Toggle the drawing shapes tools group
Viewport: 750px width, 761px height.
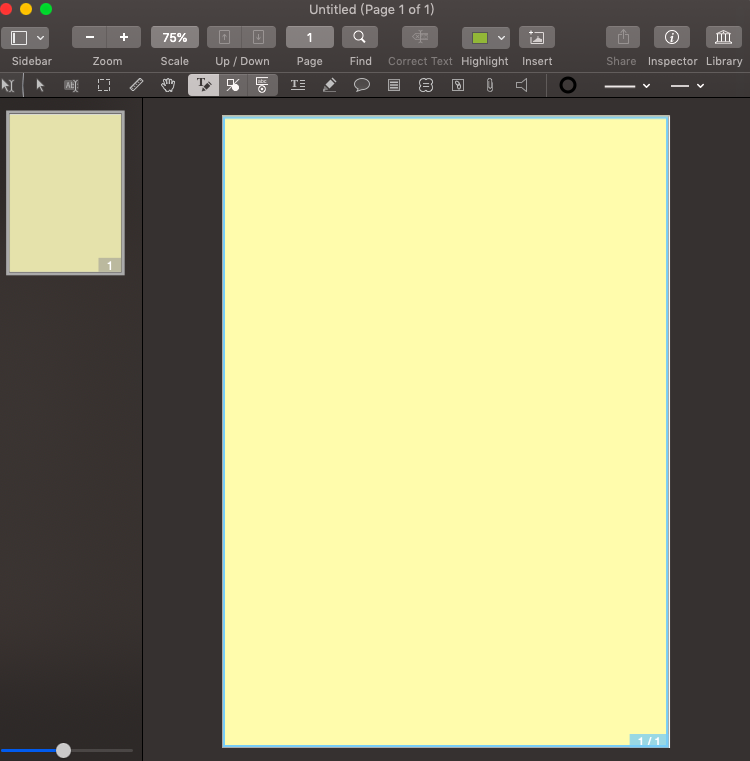[x=233, y=85]
